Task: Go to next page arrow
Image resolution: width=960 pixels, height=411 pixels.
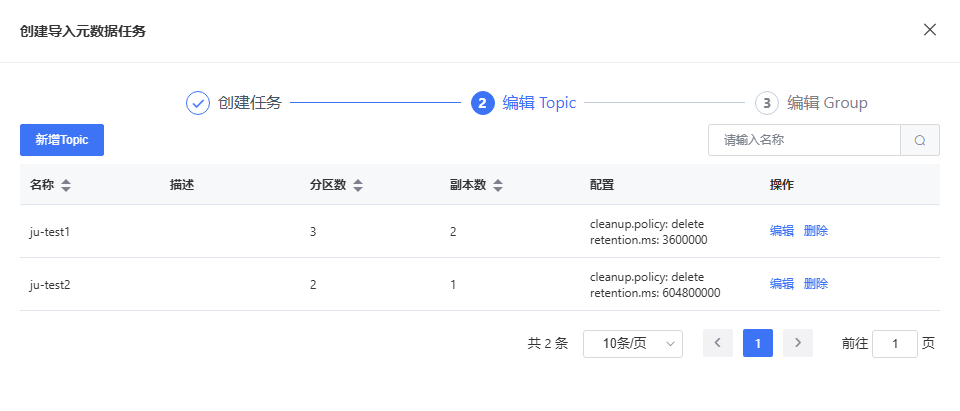Action: [797, 343]
